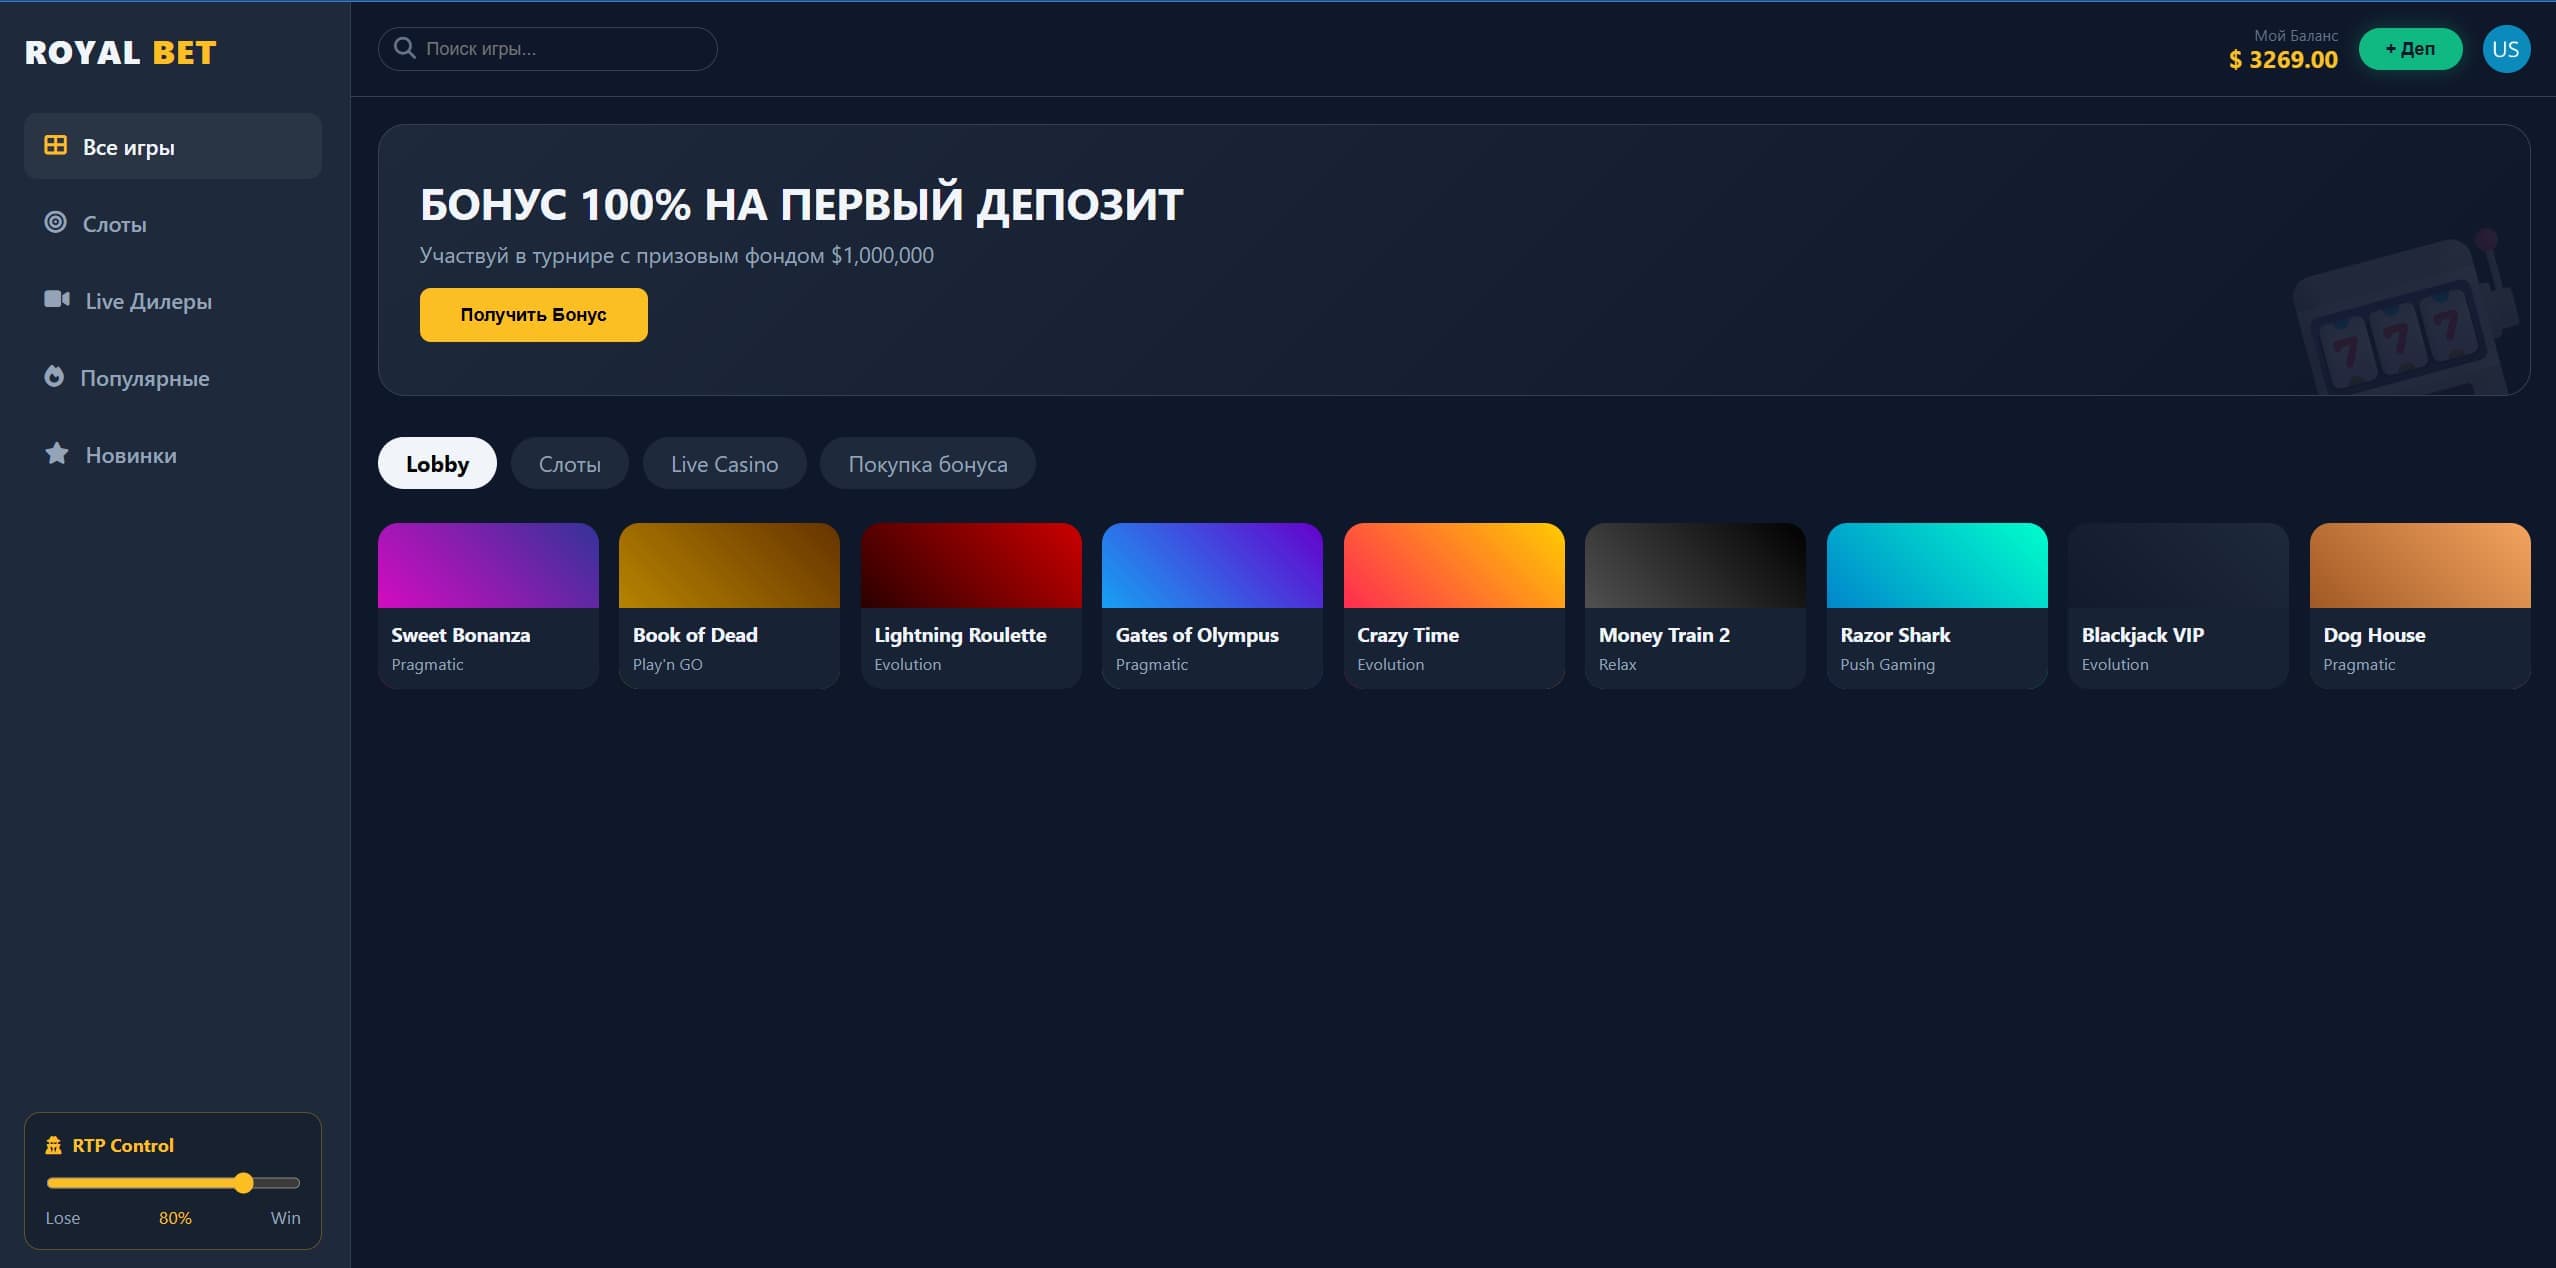Click the Lose label under RTP slider

coord(62,1217)
